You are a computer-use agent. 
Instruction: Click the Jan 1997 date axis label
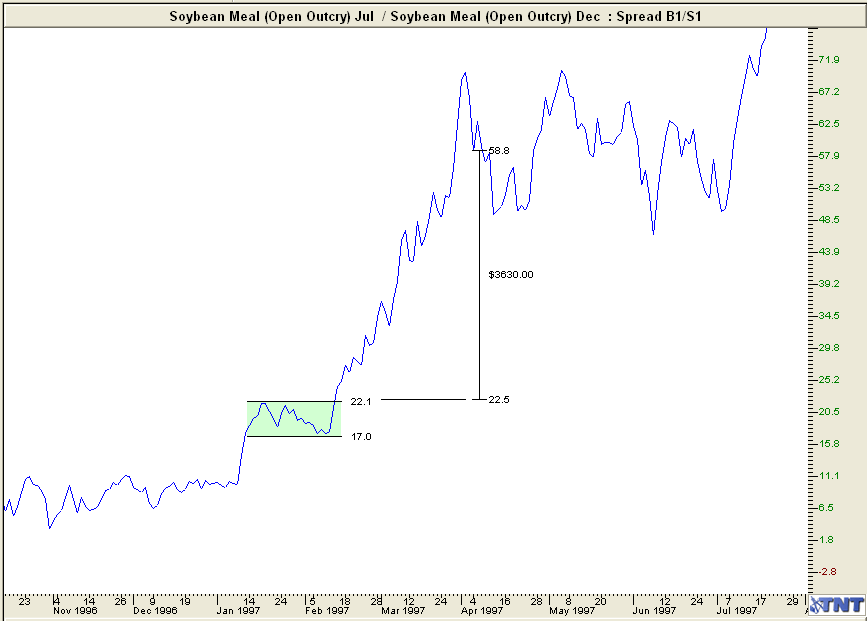pyautogui.click(x=238, y=611)
